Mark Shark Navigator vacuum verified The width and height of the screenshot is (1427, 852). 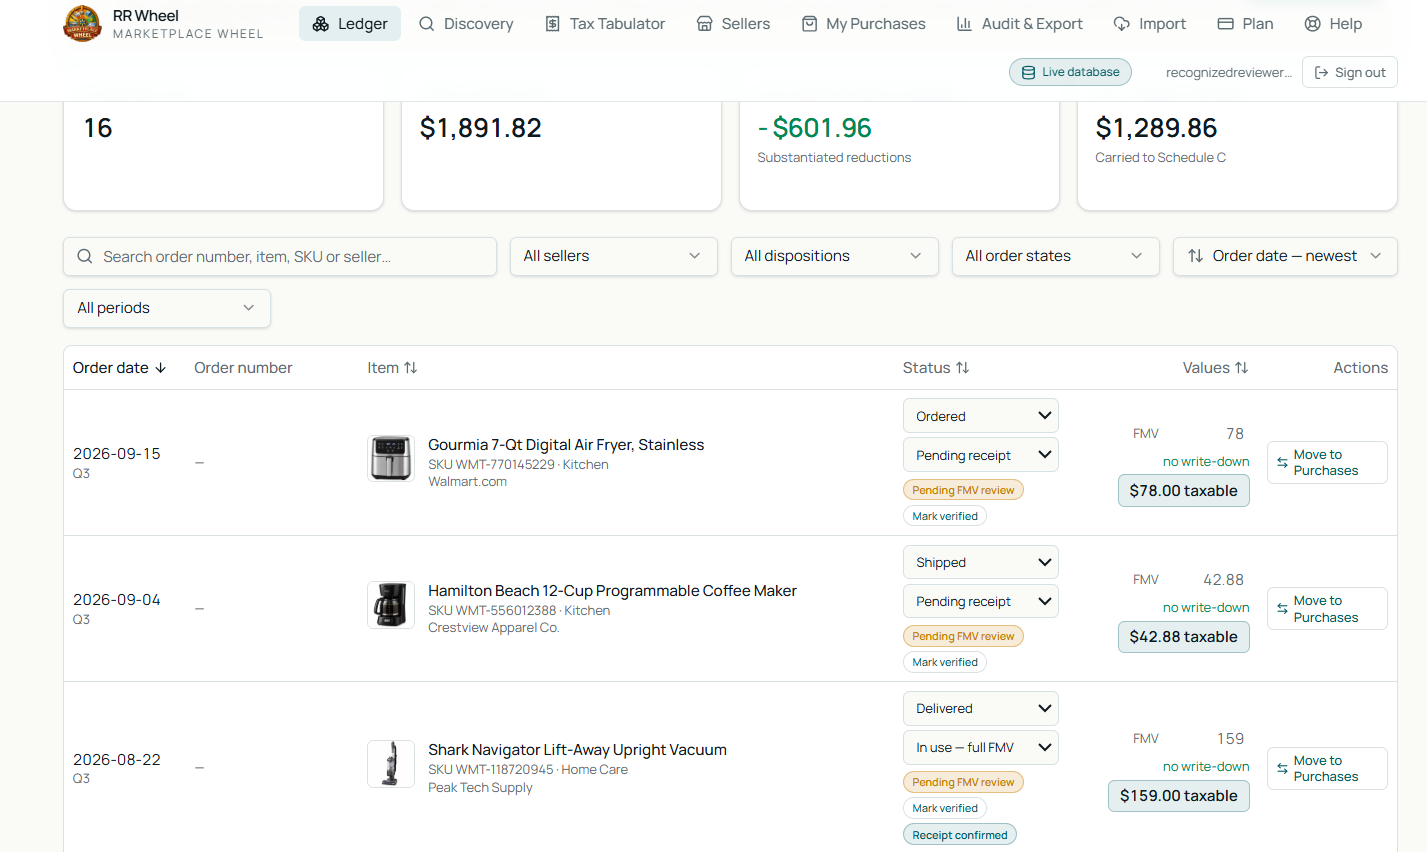(945, 808)
